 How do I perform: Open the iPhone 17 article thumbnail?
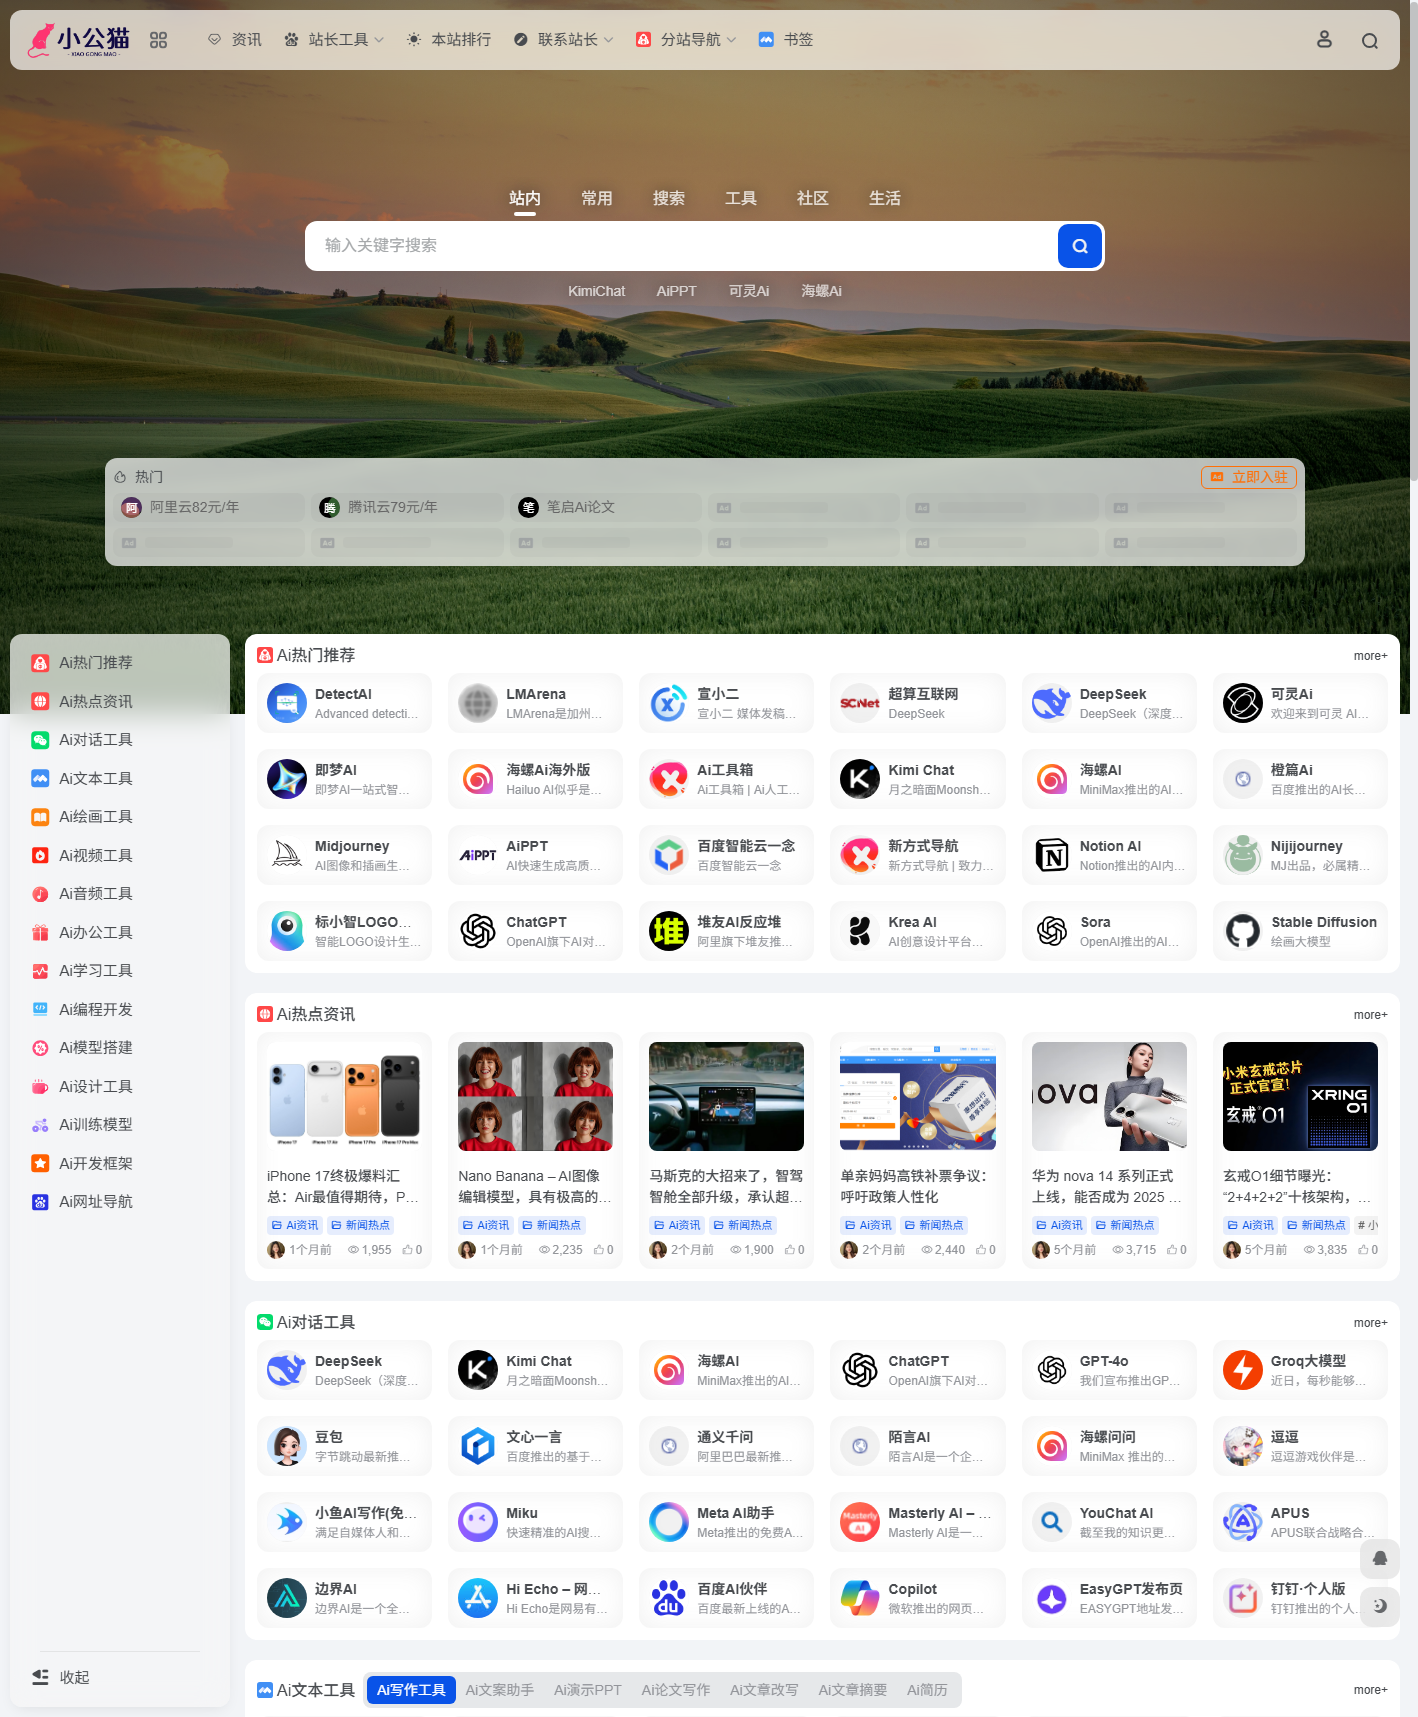344,1096
